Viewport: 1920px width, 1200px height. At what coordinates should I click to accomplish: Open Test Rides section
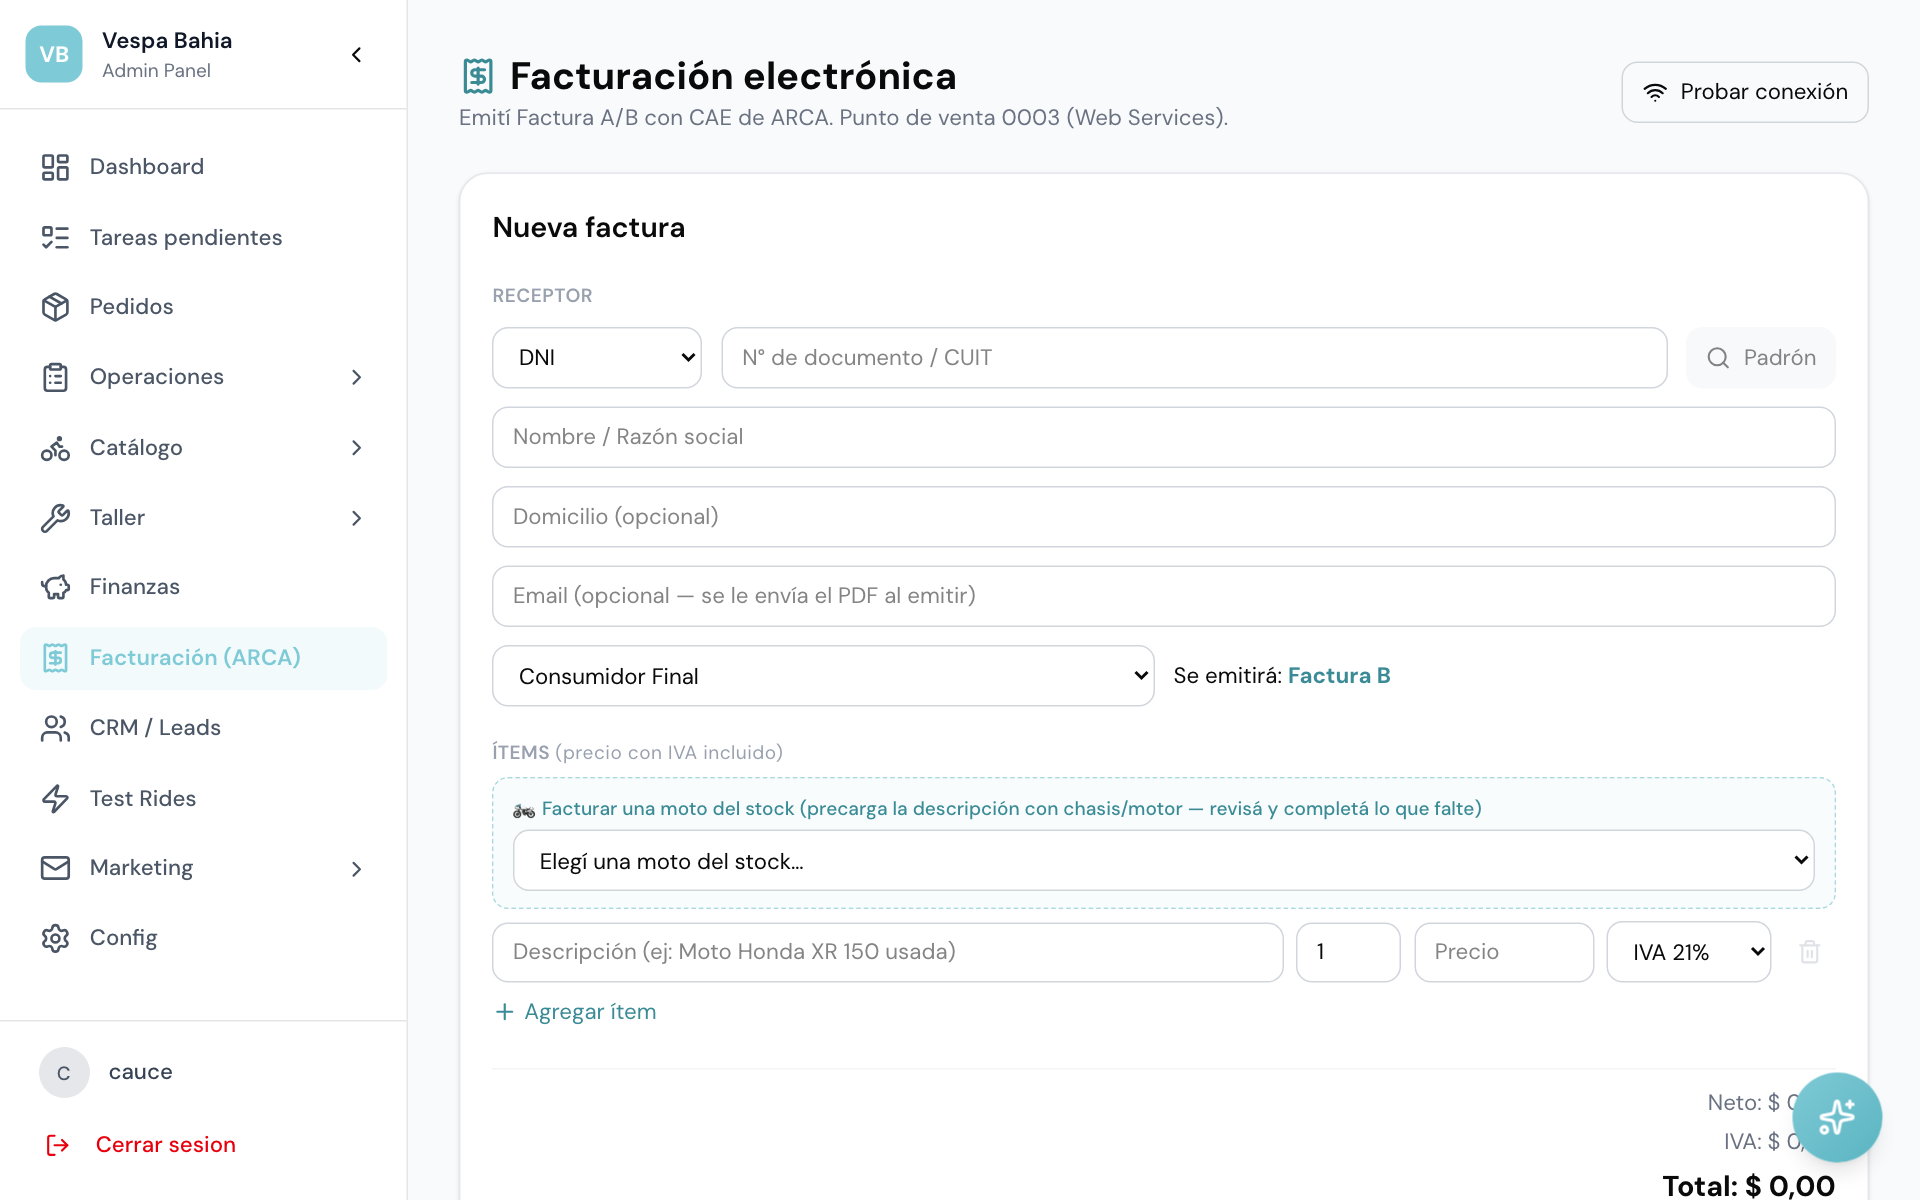pyautogui.click(x=203, y=798)
